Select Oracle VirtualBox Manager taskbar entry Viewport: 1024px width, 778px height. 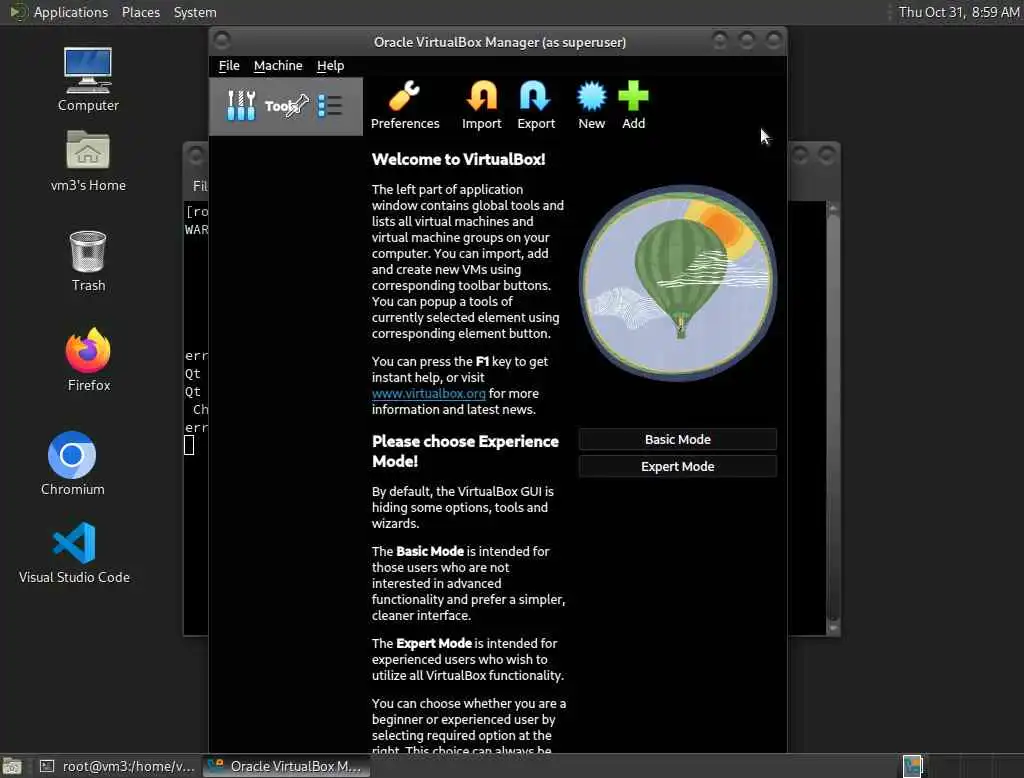tap(286, 766)
